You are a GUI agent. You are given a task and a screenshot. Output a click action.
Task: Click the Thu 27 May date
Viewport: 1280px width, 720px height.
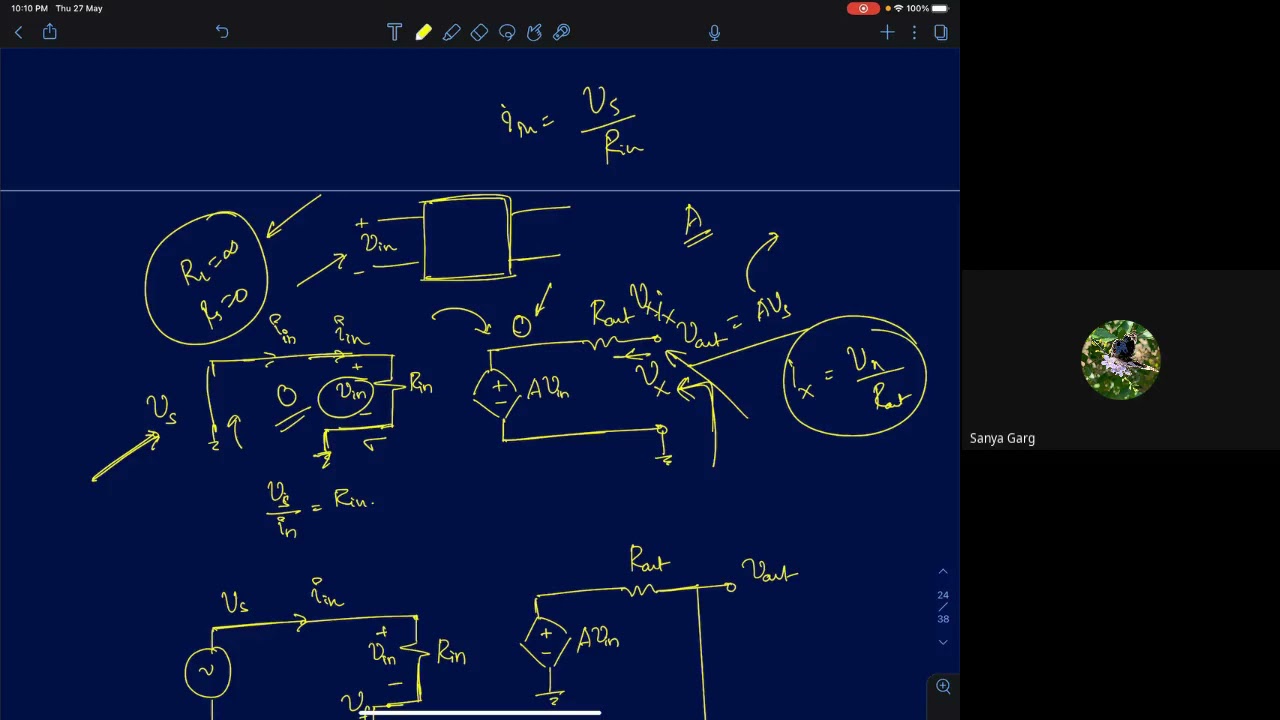[79, 8]
